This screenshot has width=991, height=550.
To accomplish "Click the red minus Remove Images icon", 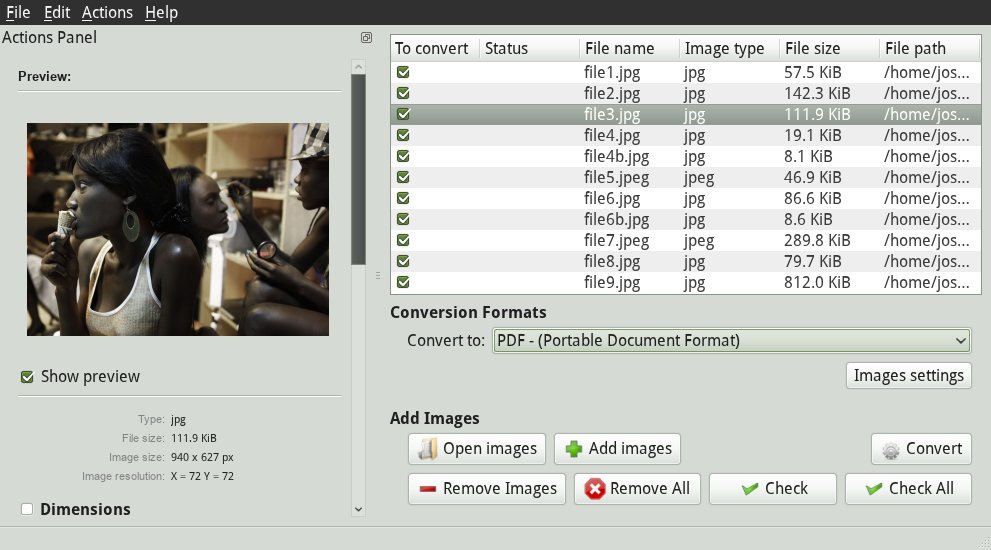I will [x=428, y=489].
